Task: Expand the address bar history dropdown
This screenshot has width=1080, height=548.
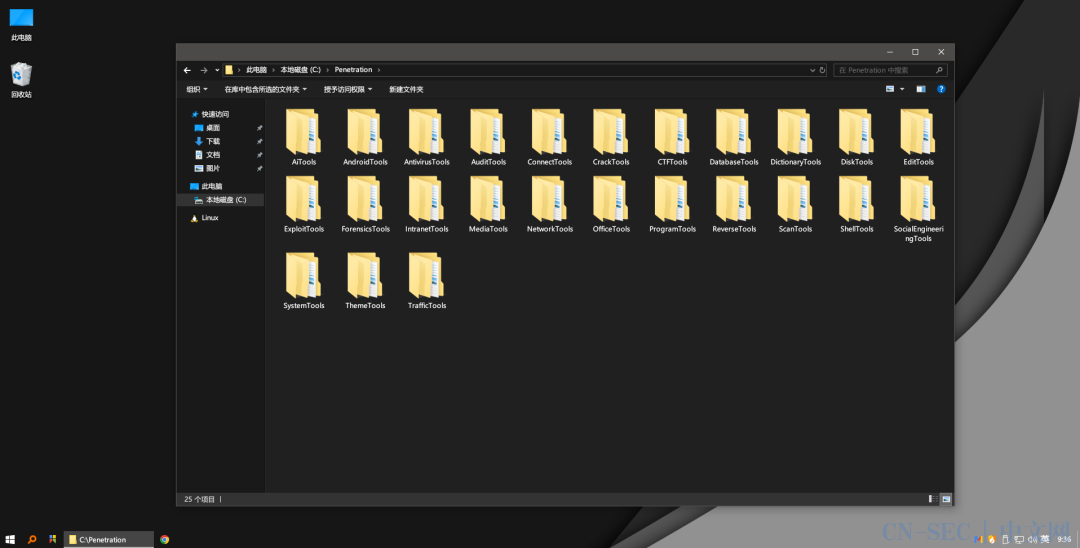Action: (813, 70)
